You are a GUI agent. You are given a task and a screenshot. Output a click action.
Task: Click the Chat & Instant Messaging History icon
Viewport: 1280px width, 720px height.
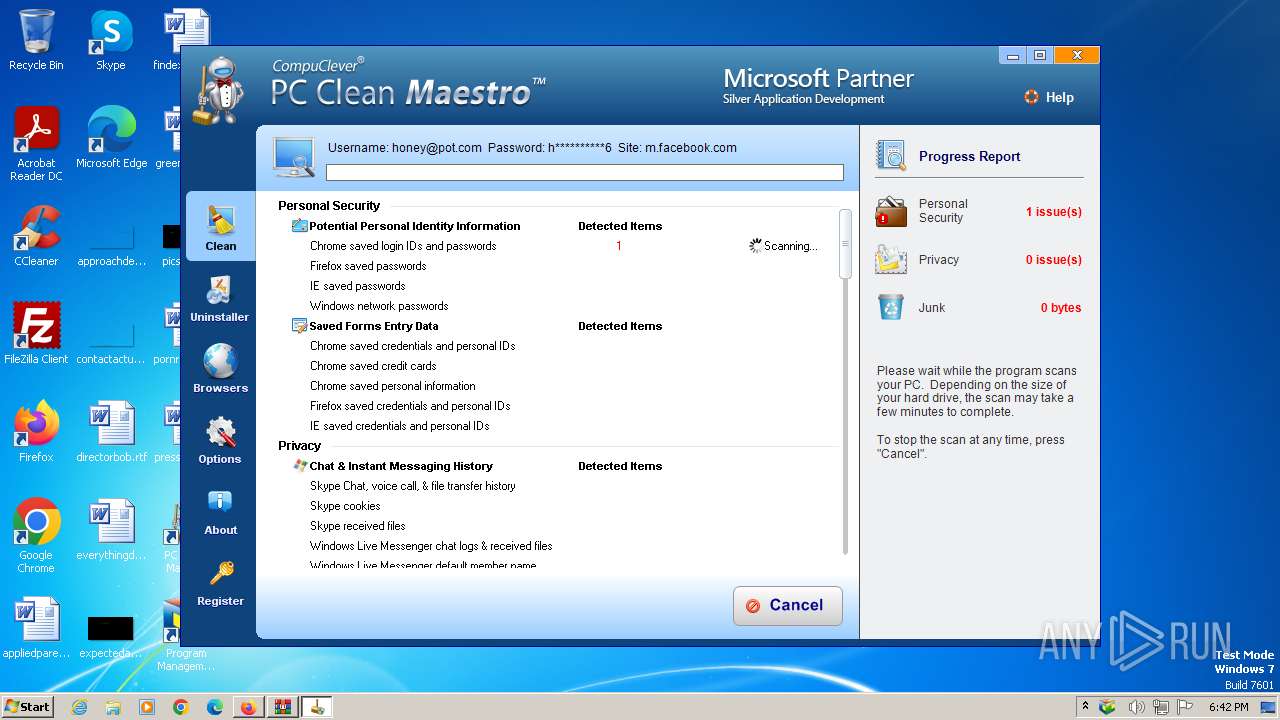[x=300, y=466]
